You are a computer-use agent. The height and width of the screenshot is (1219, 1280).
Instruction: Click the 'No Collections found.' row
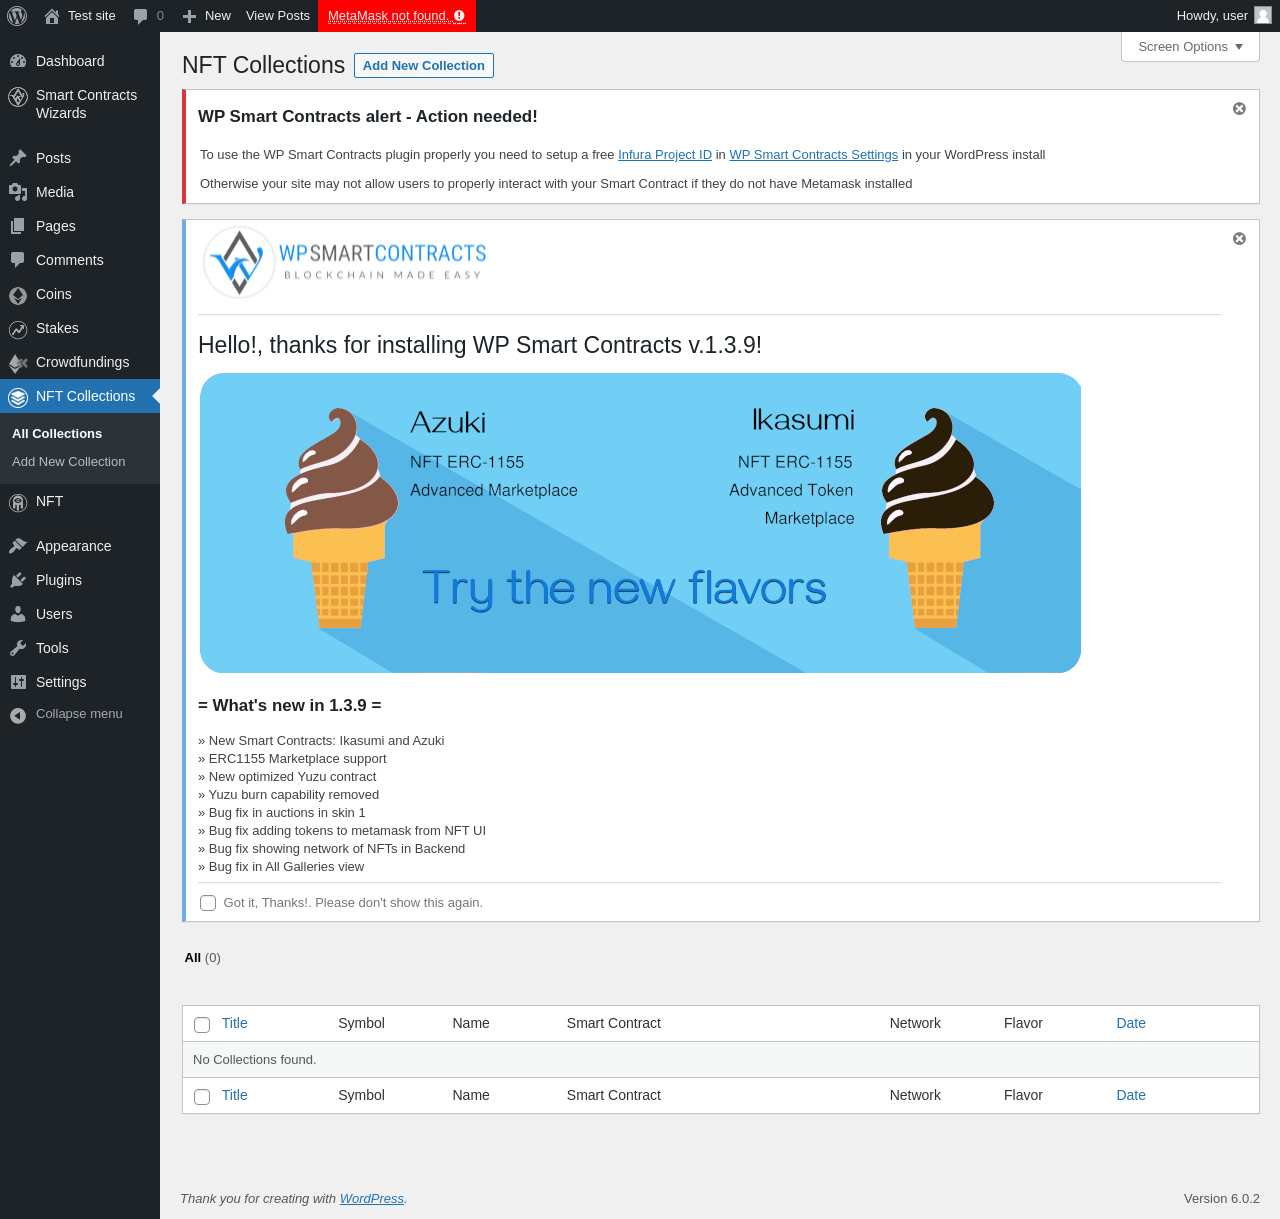click(720, 1059)
